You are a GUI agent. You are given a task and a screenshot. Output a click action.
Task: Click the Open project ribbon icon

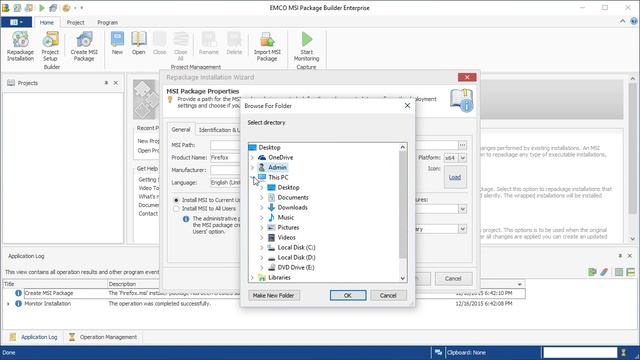(x=138, y=43)
